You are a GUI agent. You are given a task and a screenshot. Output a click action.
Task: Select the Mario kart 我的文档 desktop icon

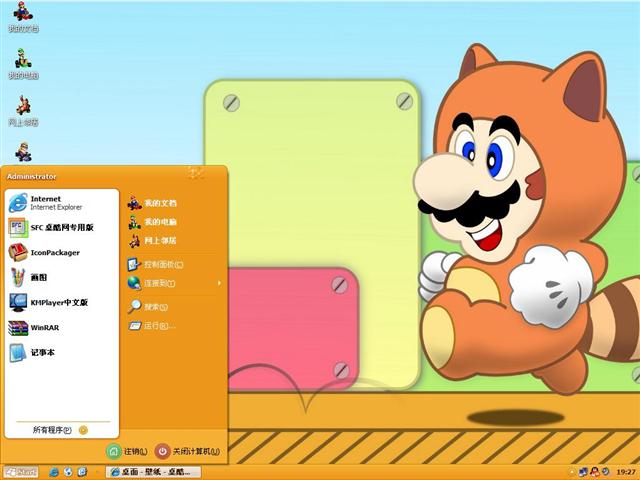point(23,17)
